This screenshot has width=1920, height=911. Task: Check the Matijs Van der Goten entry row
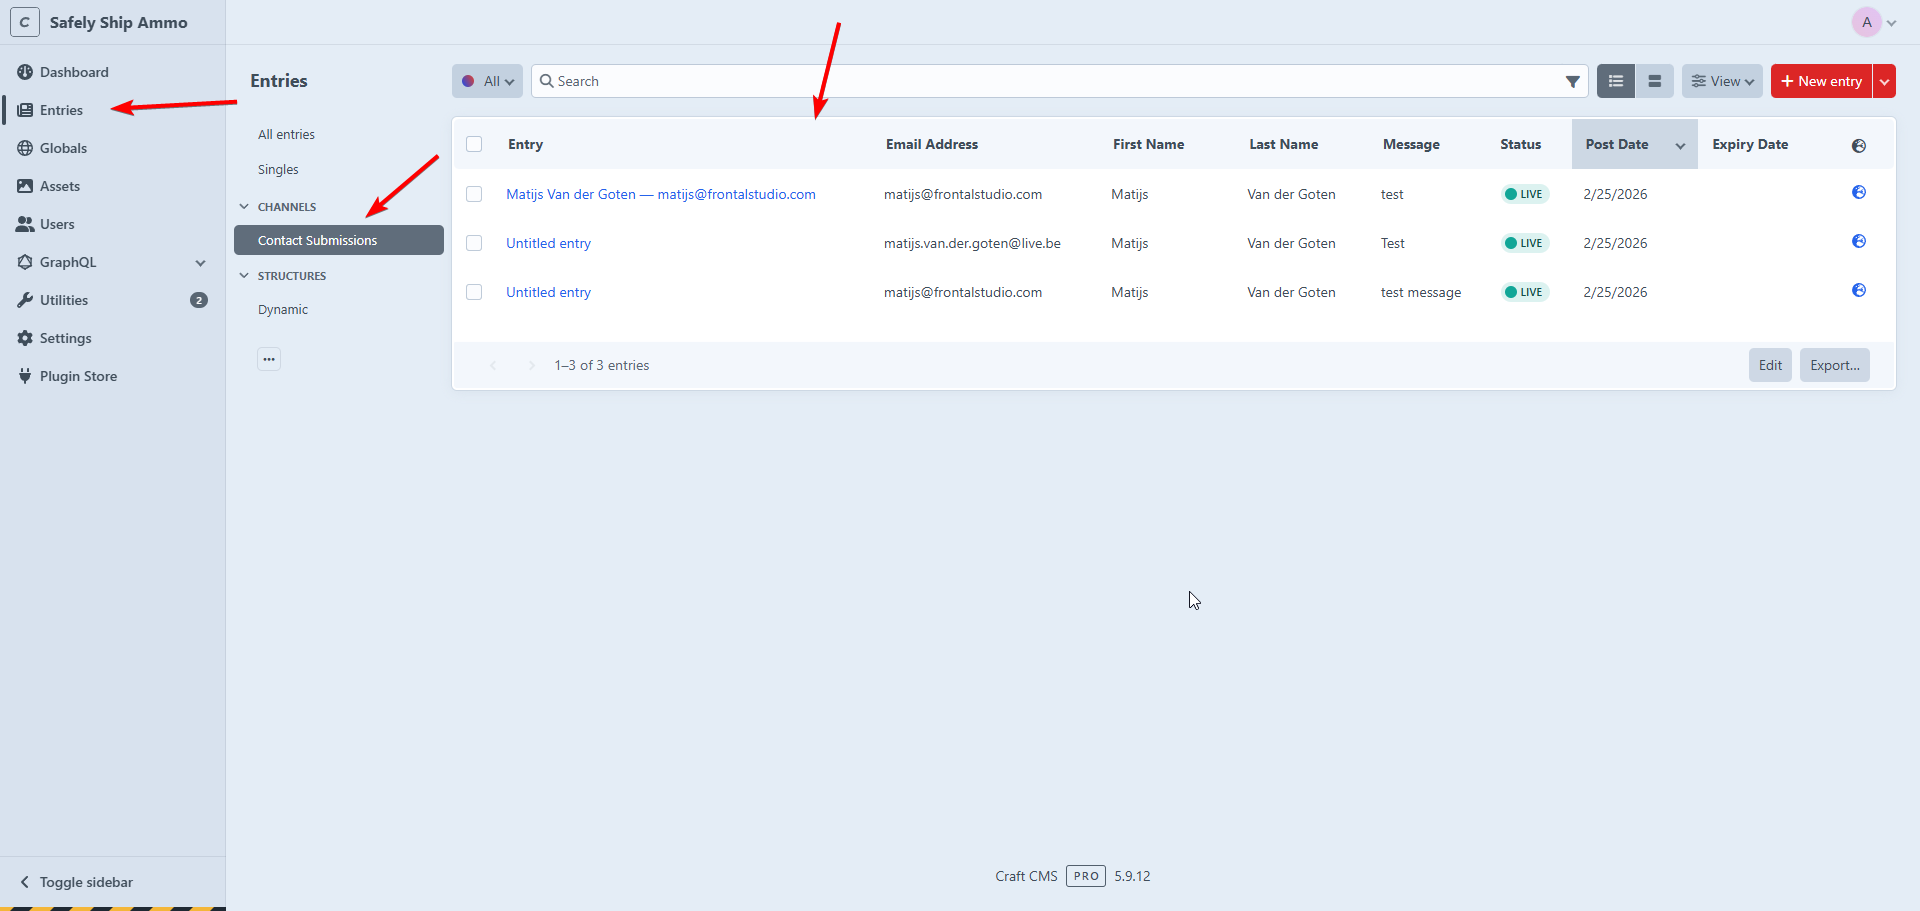tap(474, 194)
